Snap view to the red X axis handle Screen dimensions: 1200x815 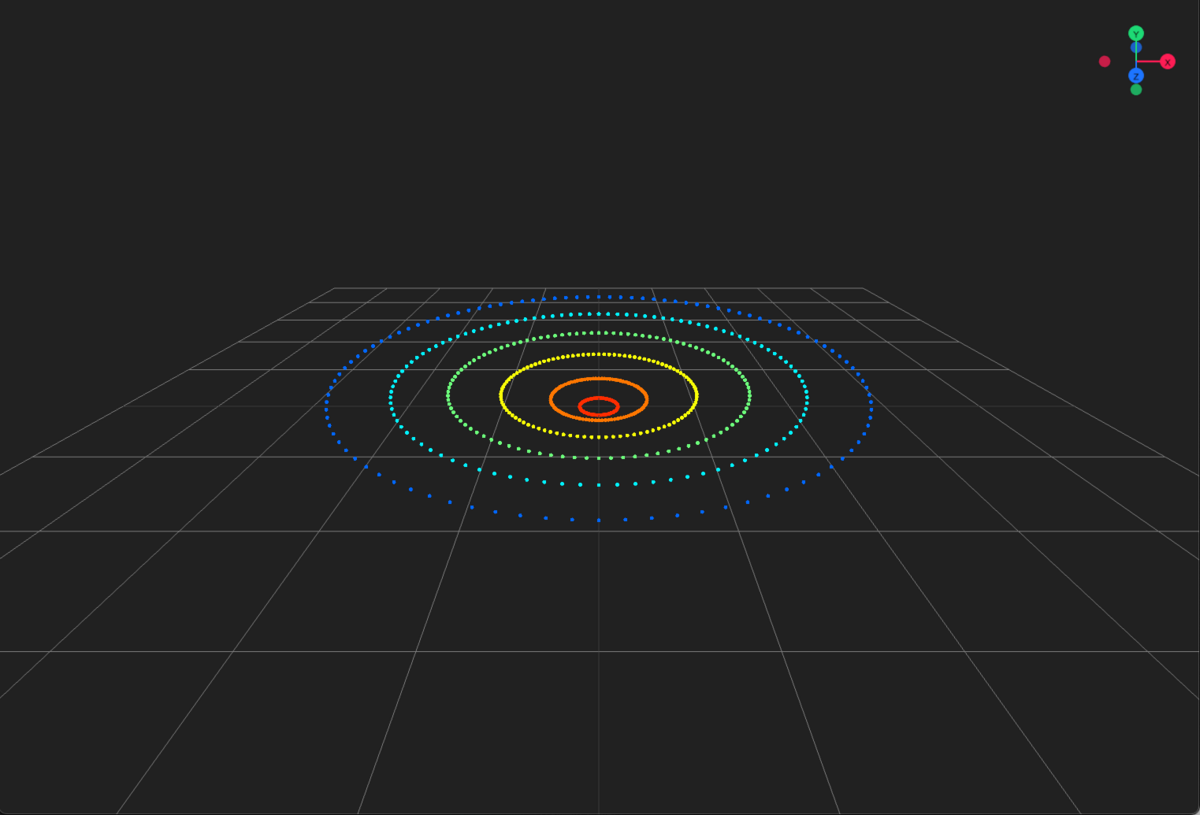pyautogui.click(x=1167, y=62)
